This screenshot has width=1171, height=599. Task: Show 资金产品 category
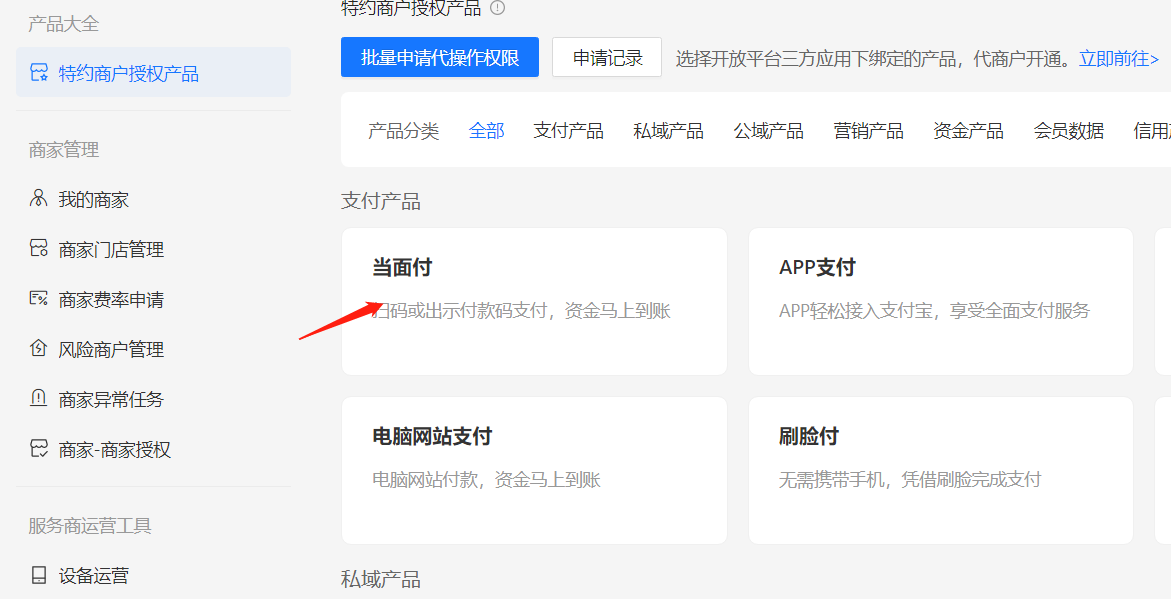click(x=969, y=131)
